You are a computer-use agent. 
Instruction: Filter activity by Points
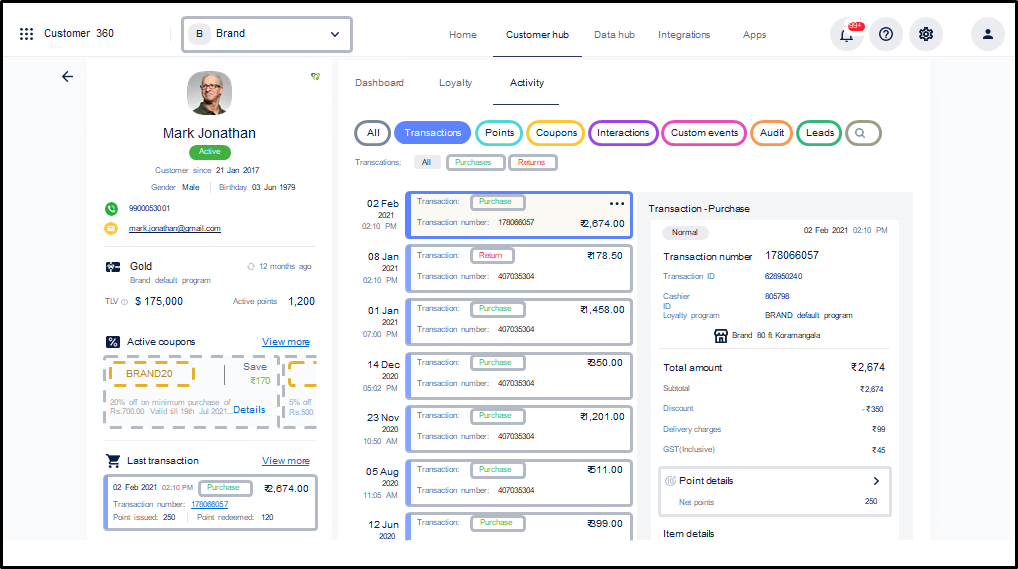[499, 133]
